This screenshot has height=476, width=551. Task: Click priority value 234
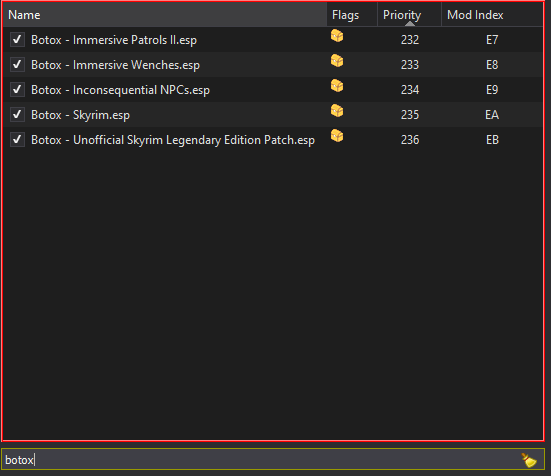pos(410,90)
